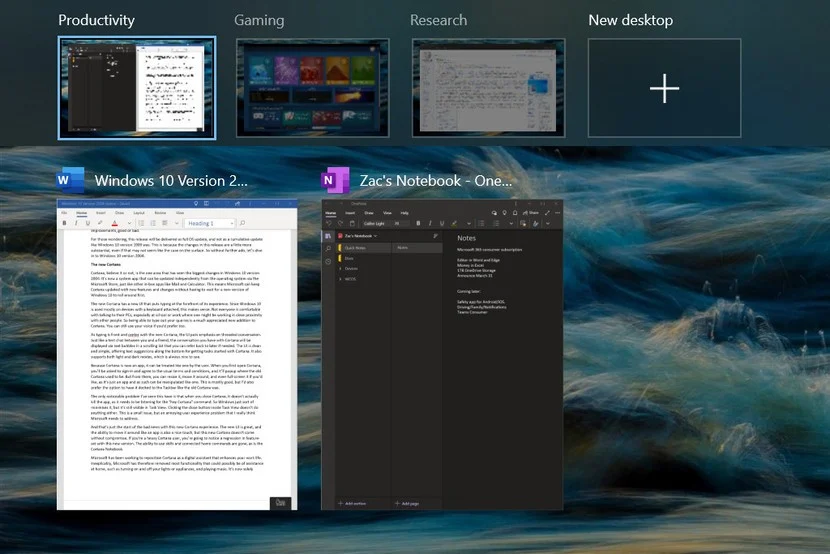Open the Insert tab in the Word window

pos(101,213)
